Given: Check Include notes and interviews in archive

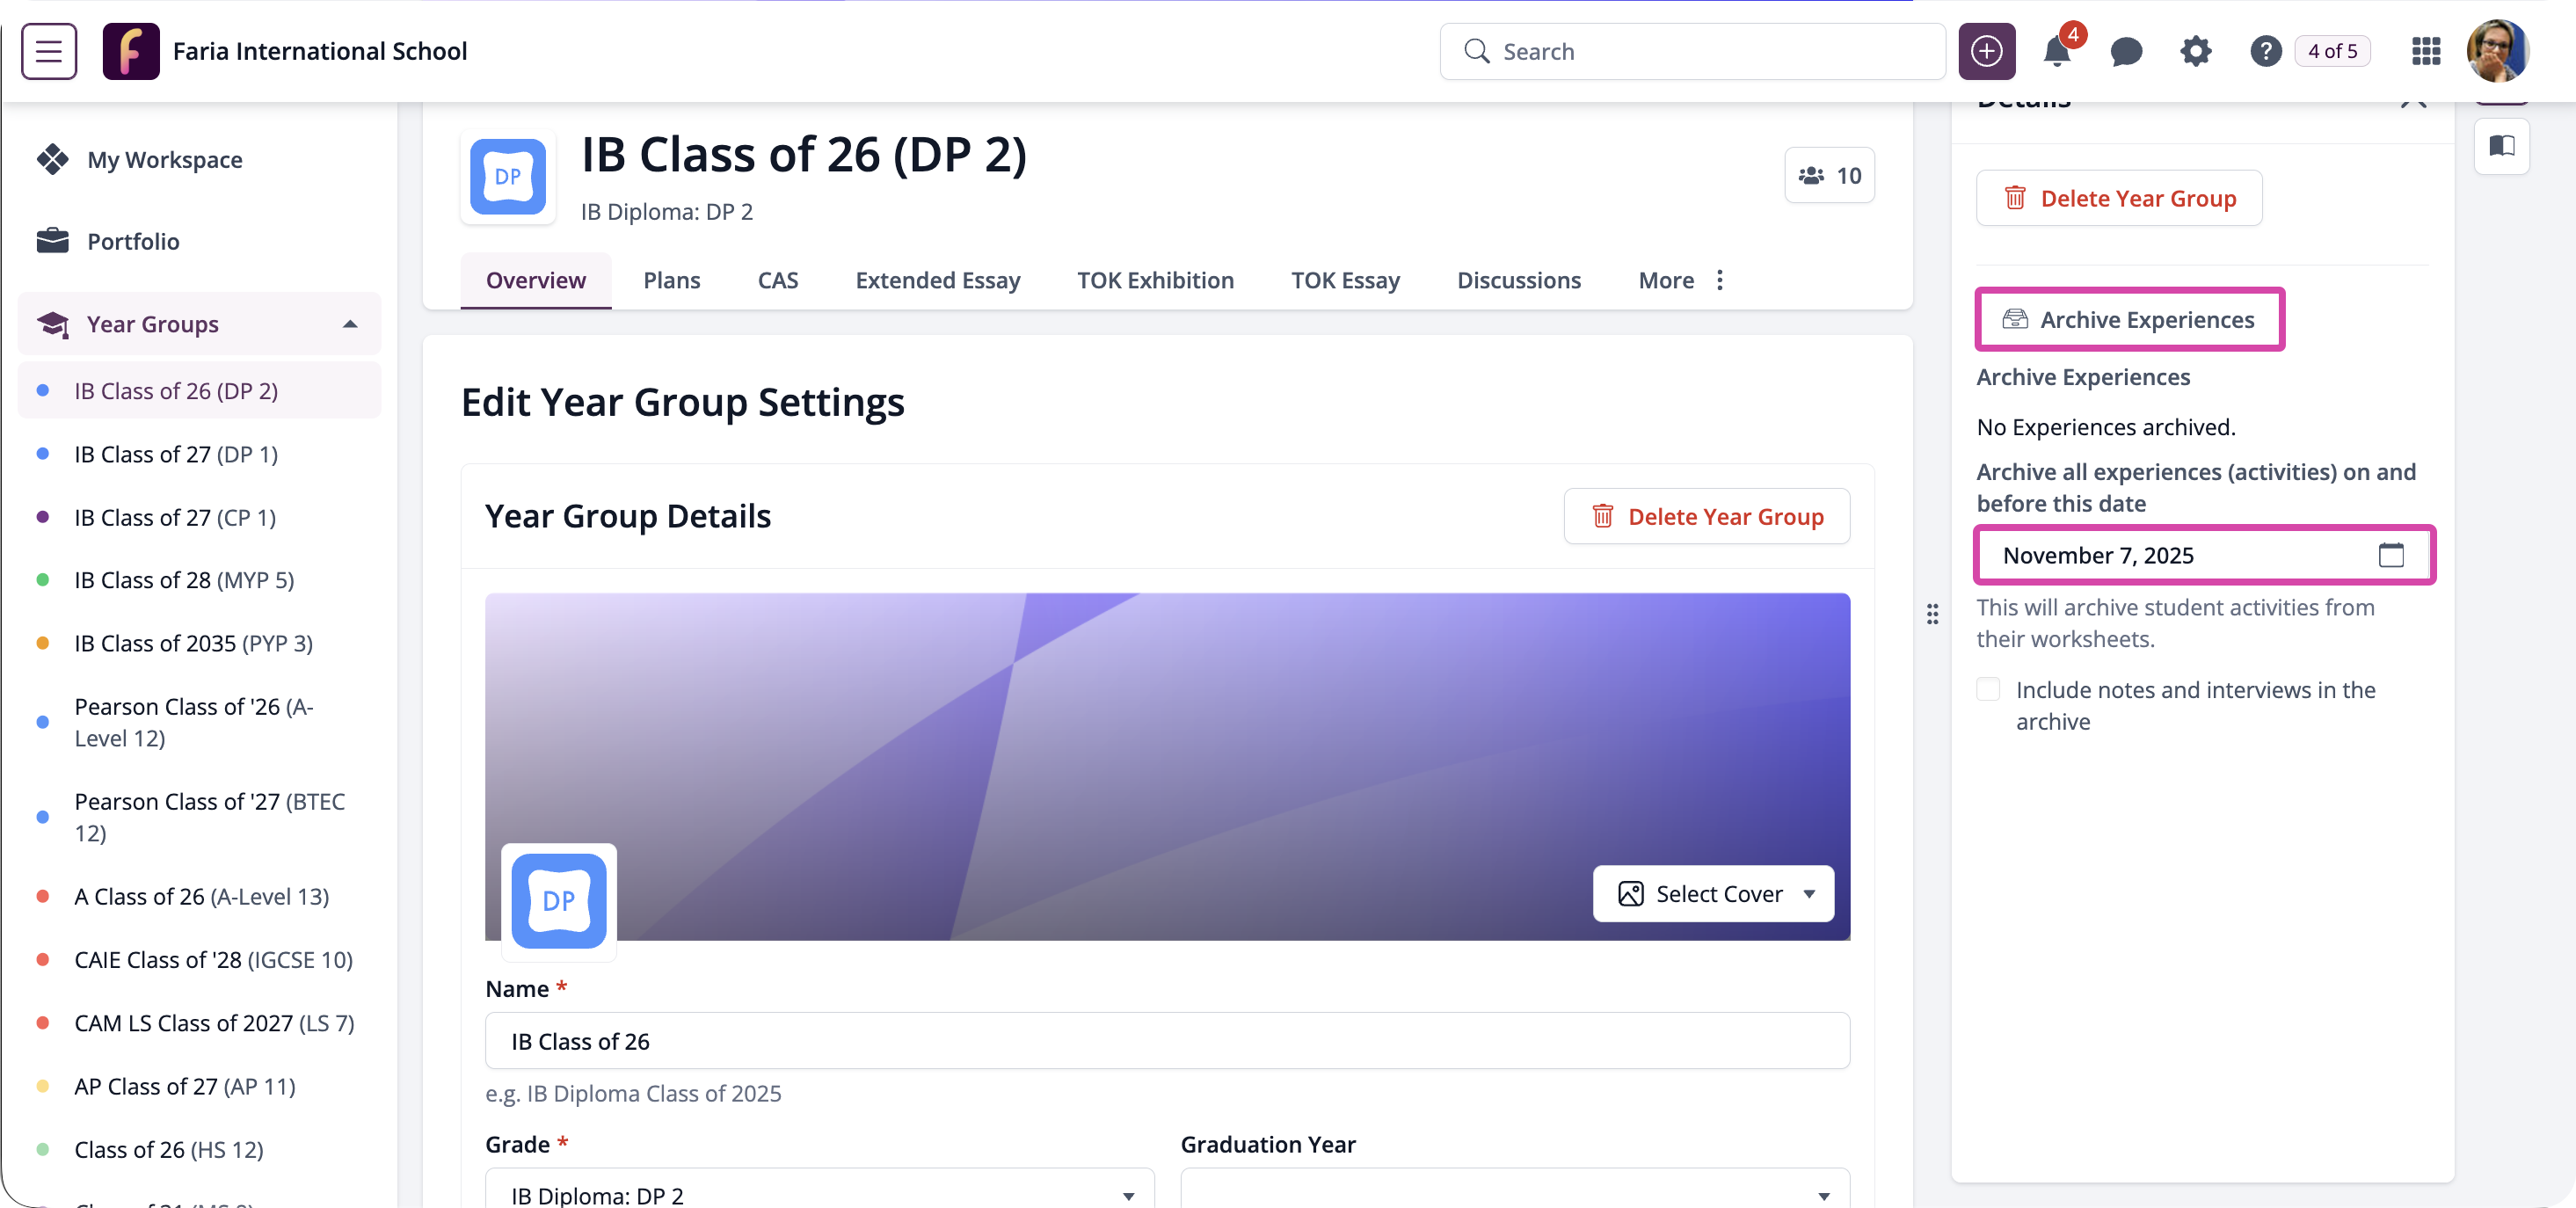Looking at the screenshot, I should pyautogui.click(x=1988, y=690).
